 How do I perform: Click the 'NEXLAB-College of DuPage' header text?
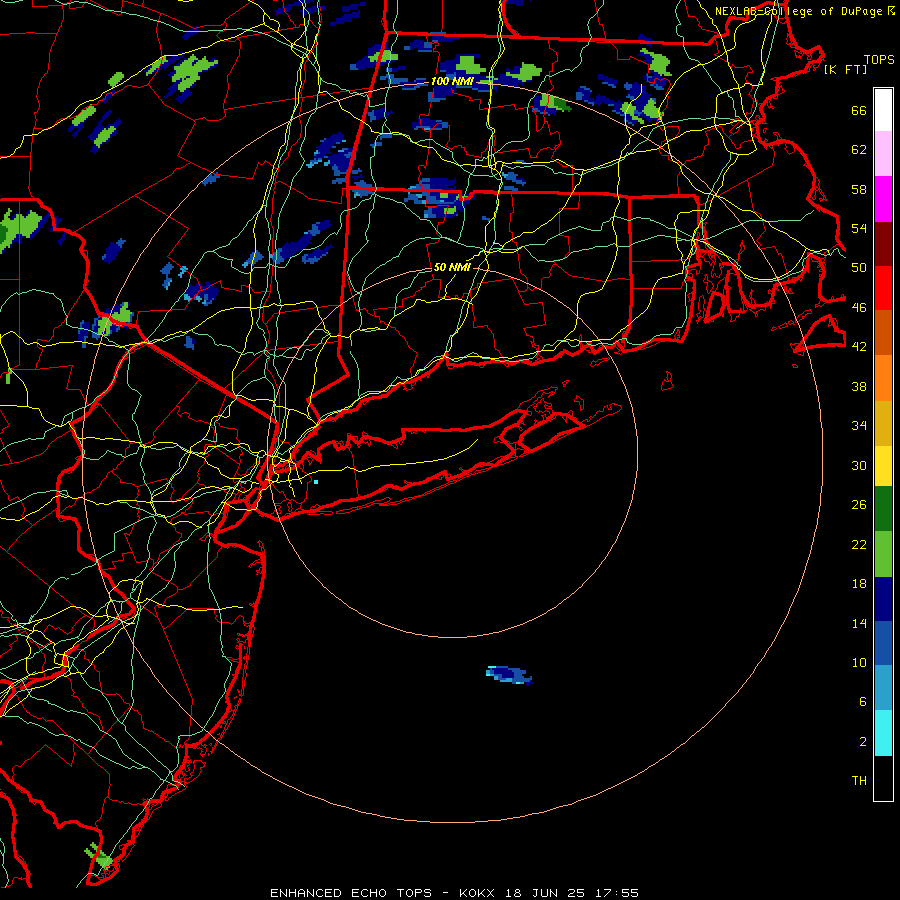coord(798,11)
